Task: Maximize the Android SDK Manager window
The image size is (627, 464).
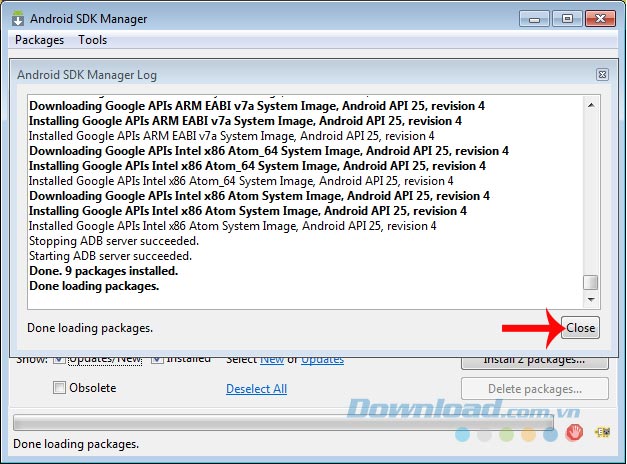Action: pos(567,19)
